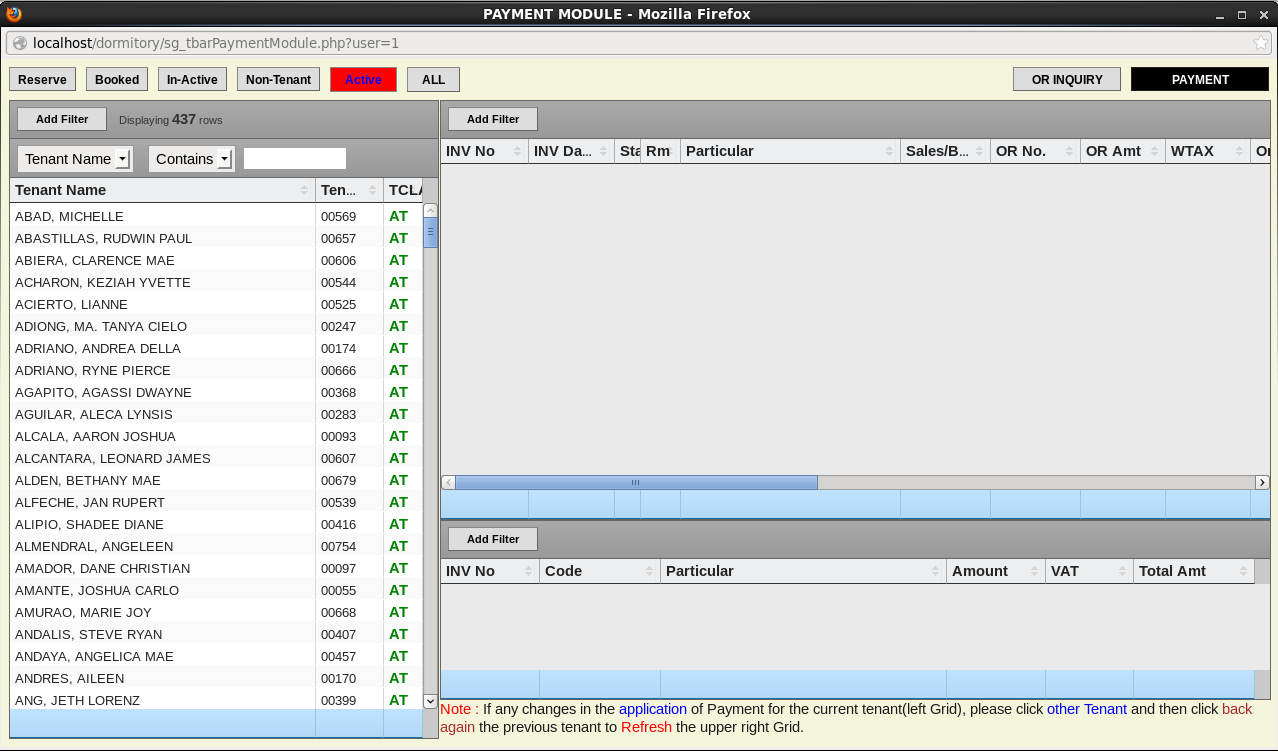
Task: Click the tenant list scroll down arrow
Action: pyautogui.click(x=430, y=702)
